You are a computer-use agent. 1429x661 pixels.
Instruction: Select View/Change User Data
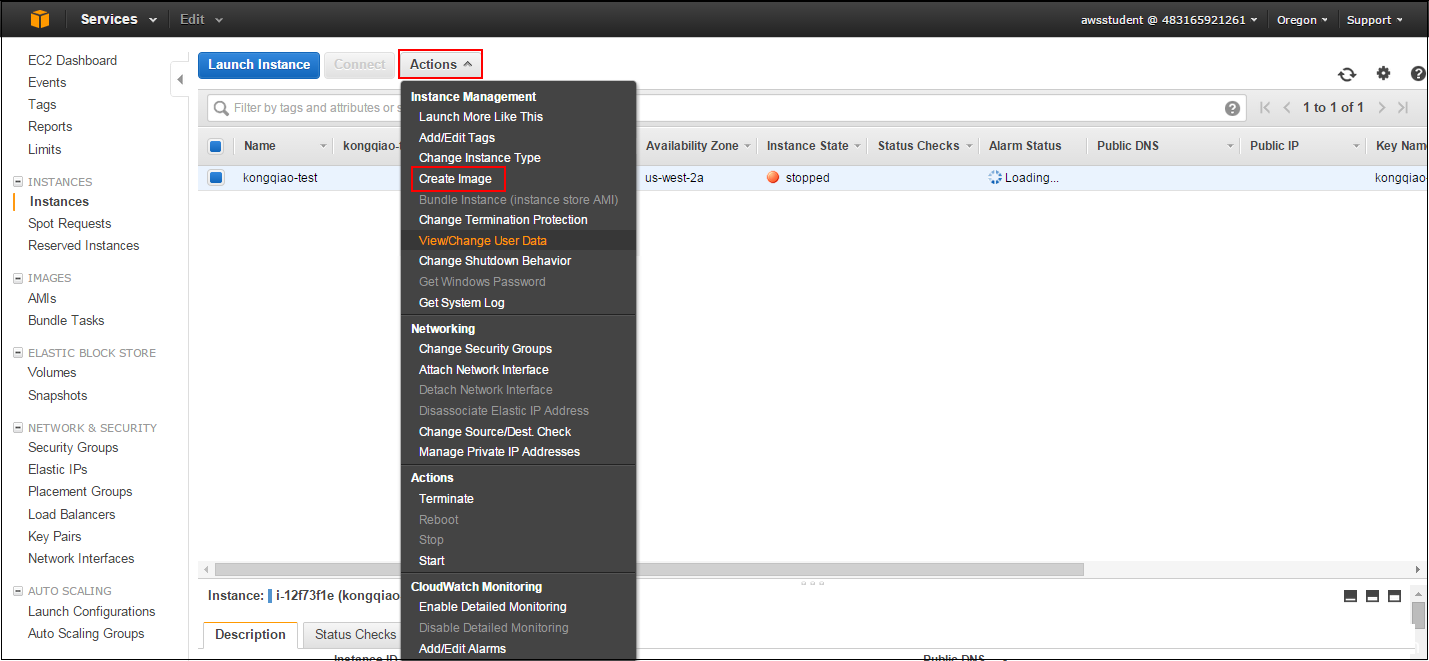click(483, 241)
